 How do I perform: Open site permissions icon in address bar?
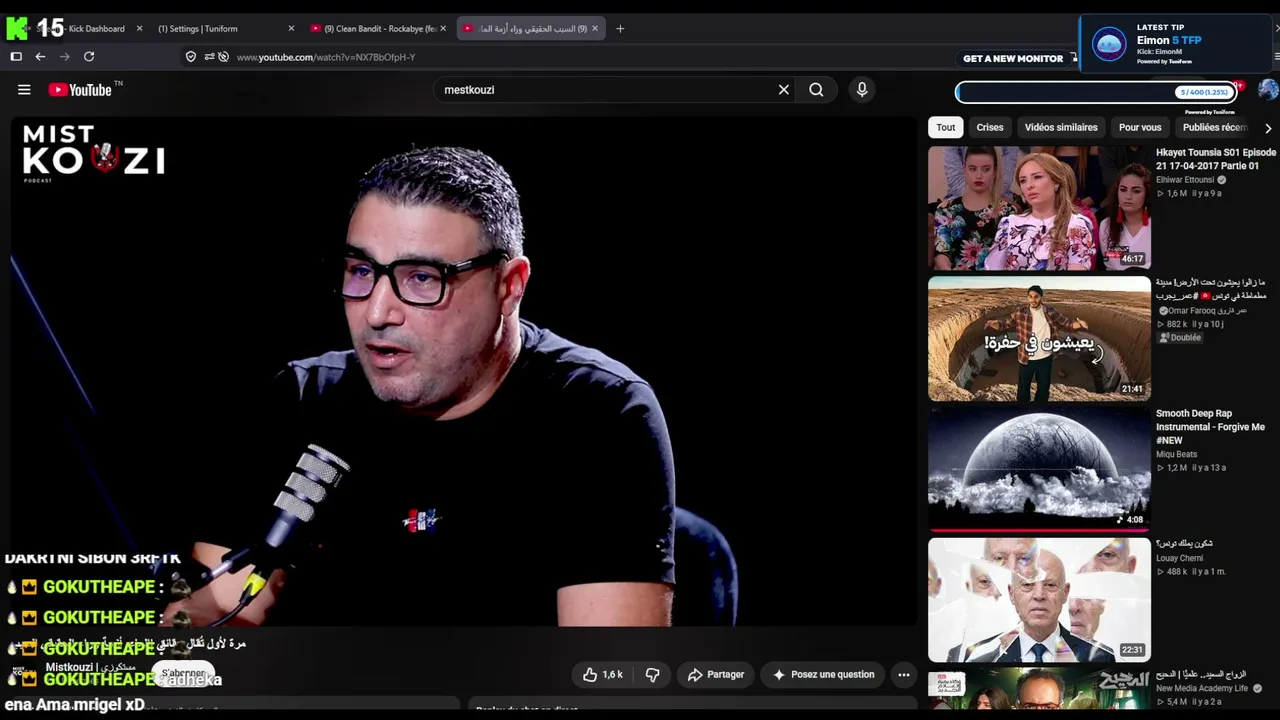pos(209,57)
